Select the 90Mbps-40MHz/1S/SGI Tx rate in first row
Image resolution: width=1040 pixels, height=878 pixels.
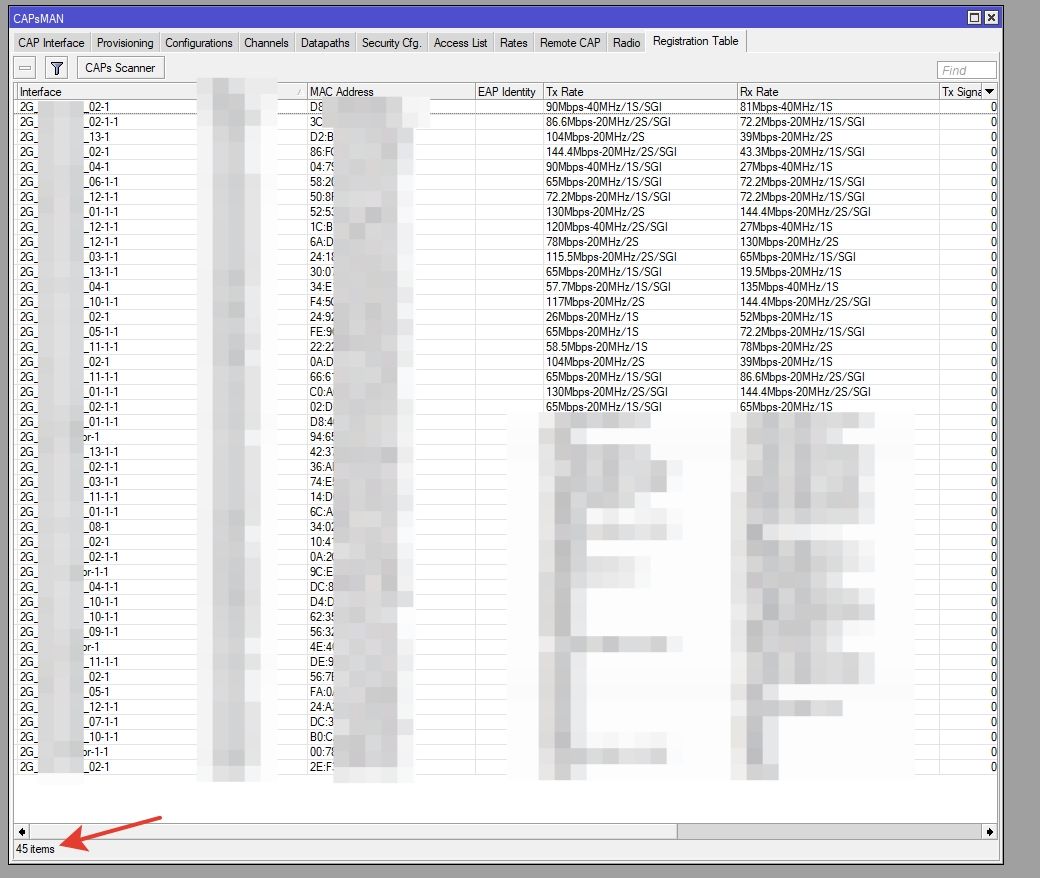click(604, 107)
